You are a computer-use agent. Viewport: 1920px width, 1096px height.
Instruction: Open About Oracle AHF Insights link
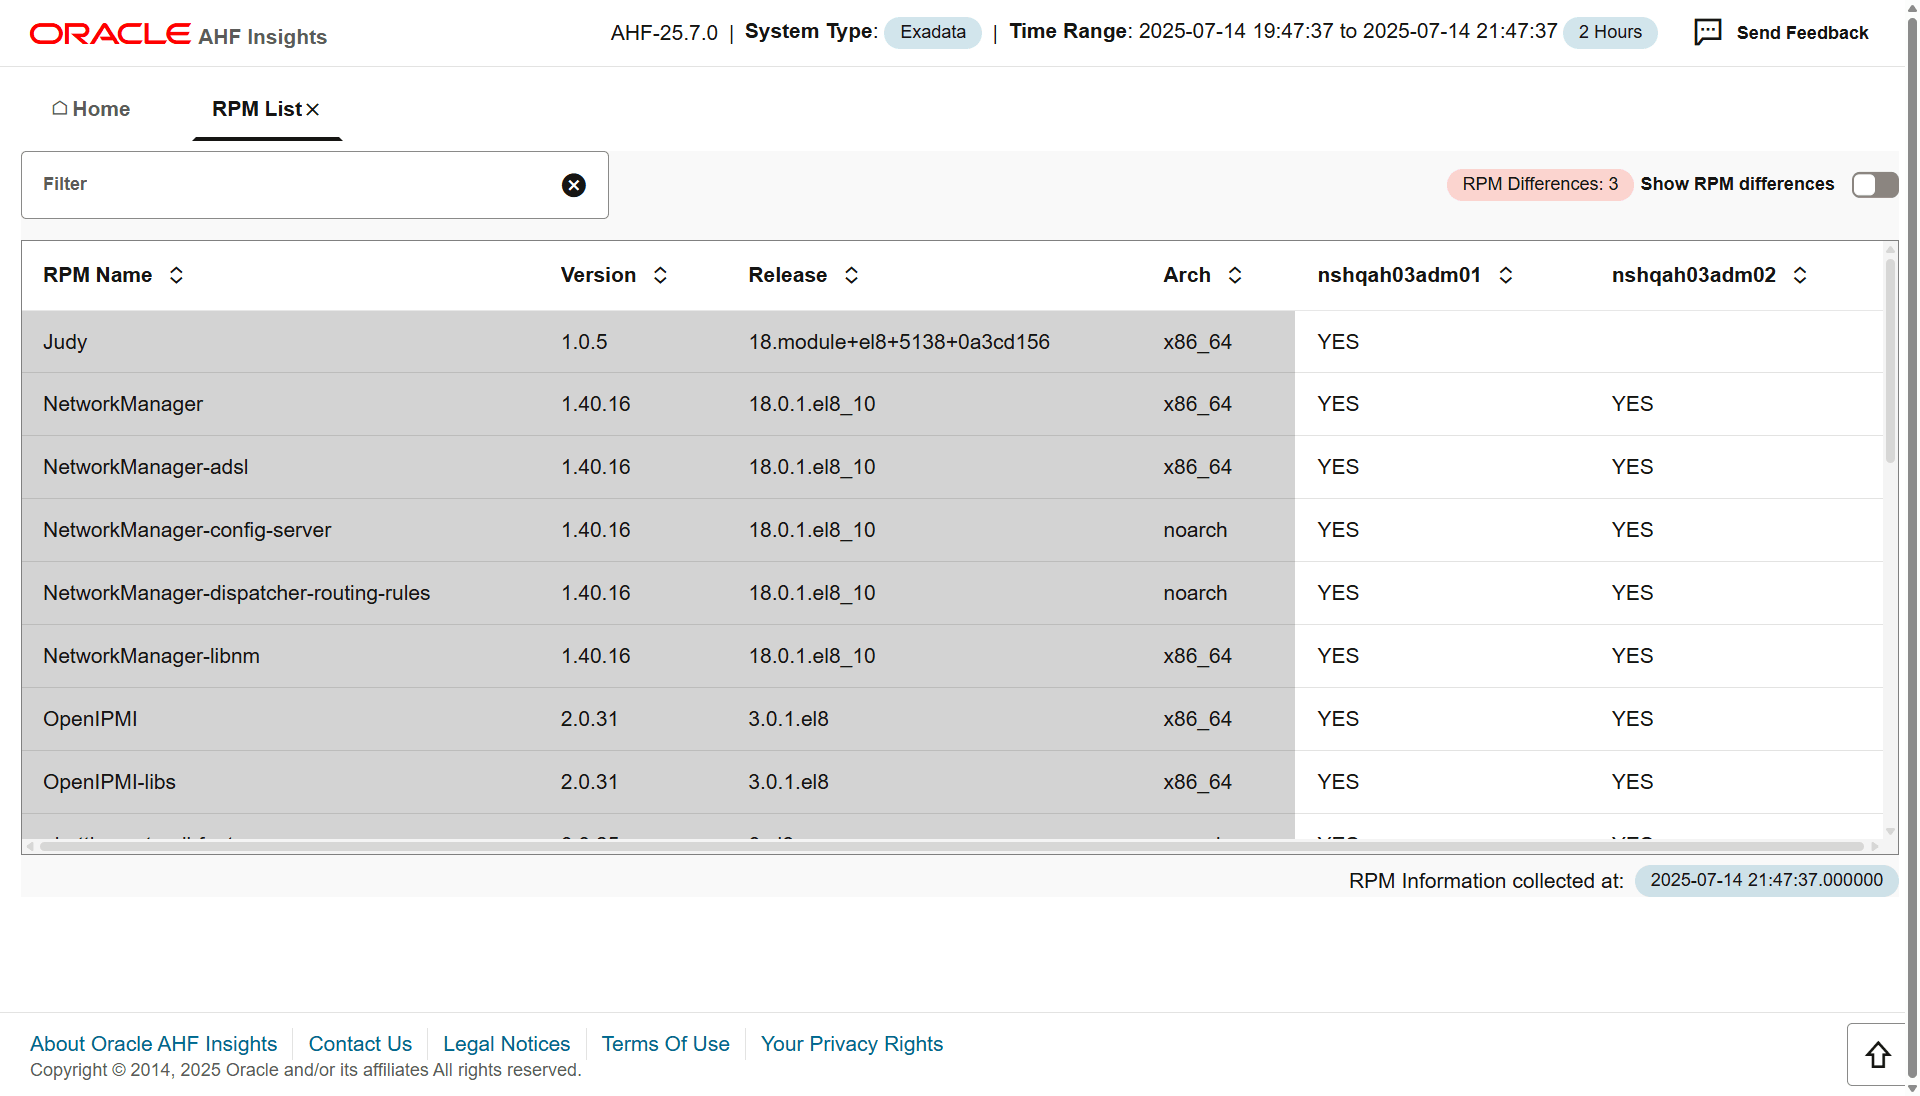[x=153, y=1044]
